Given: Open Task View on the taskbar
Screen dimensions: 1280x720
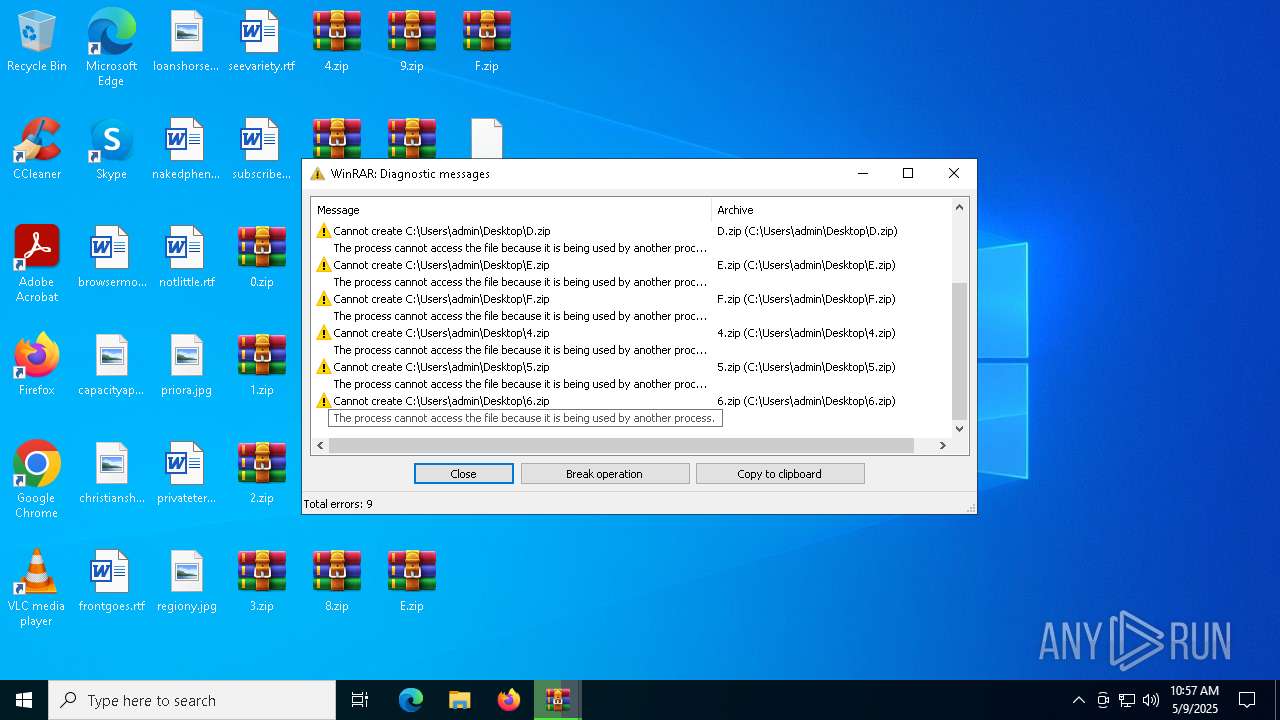Looking at the screenshot, I should (x=360, y=700).
